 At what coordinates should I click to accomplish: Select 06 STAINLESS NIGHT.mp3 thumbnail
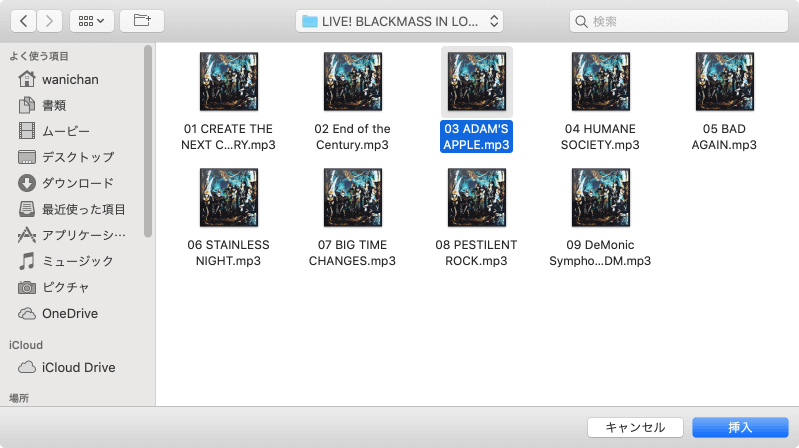click(x=229, y=198)
